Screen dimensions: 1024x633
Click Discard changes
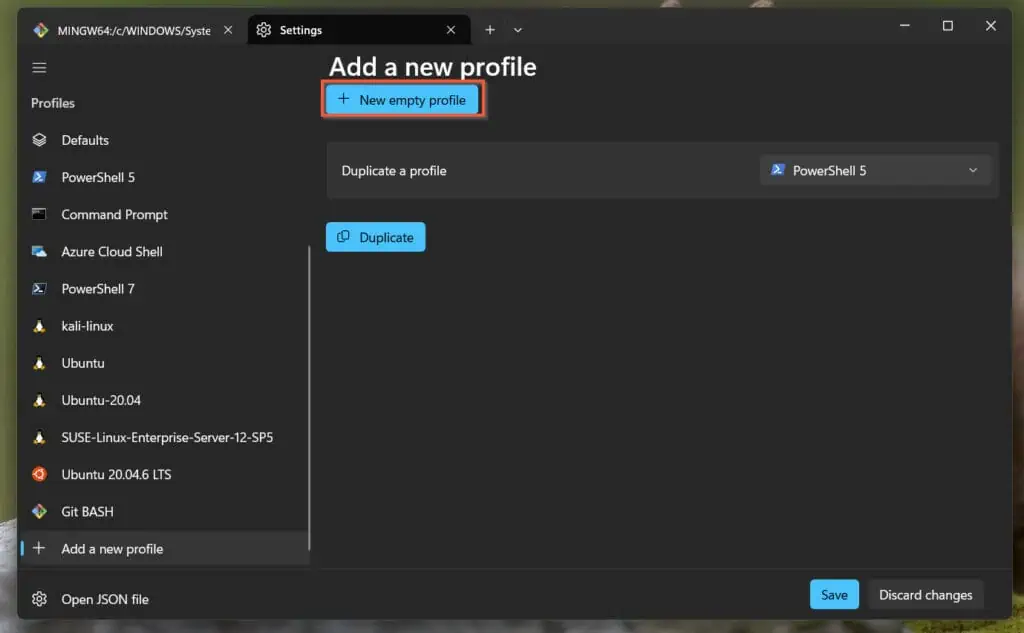pyautogui.click(x=925, y=594)
